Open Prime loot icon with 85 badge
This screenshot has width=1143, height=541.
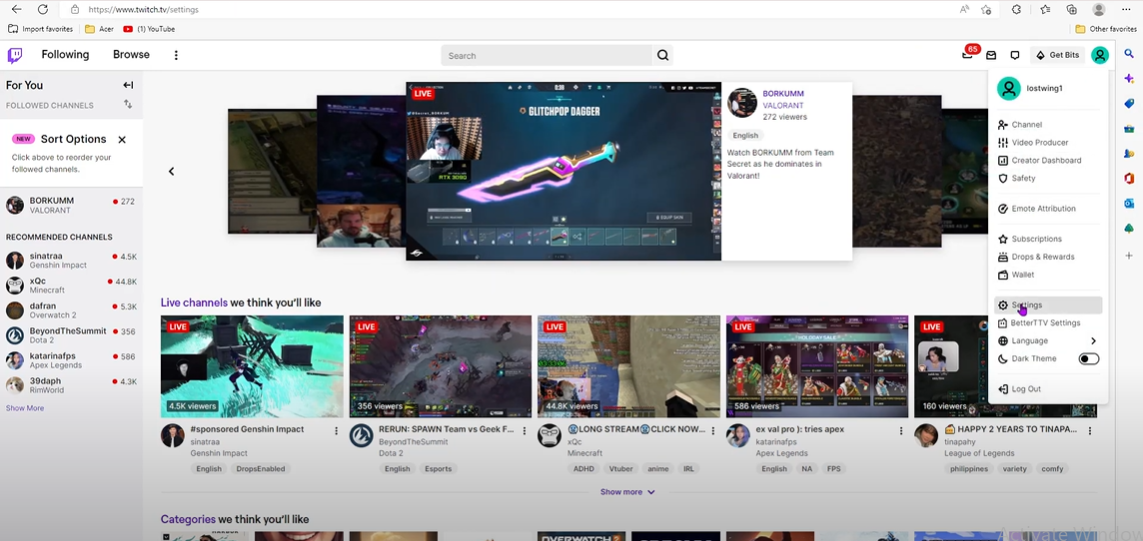(968, 55)
